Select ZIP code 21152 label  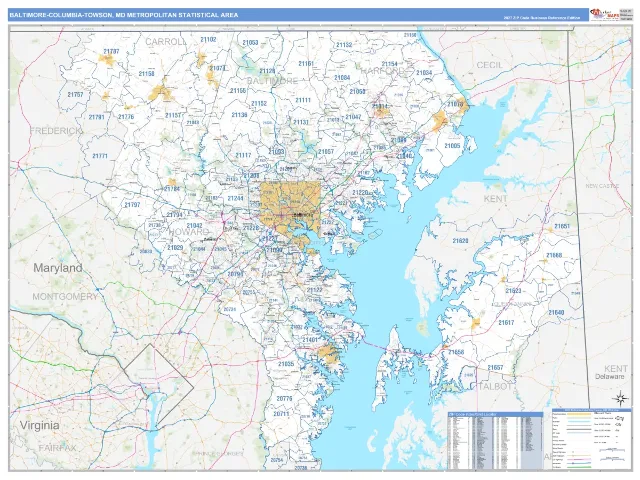click(259, 104)
